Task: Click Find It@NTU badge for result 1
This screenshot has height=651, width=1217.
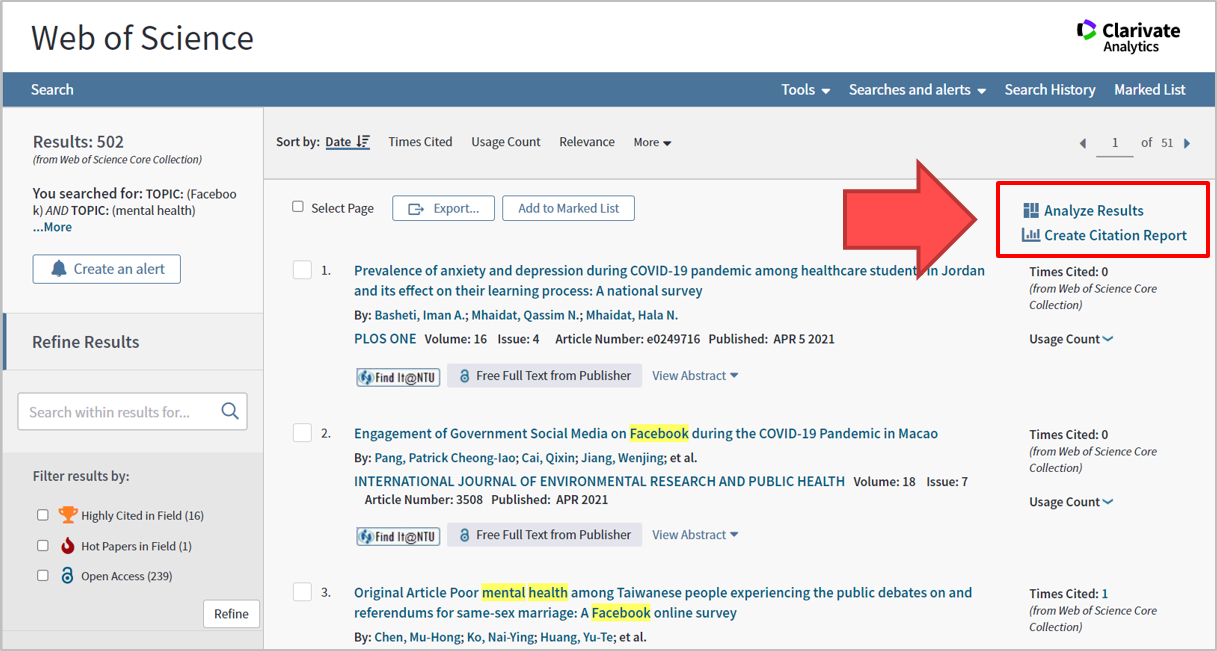Action: tap(398, 377)
